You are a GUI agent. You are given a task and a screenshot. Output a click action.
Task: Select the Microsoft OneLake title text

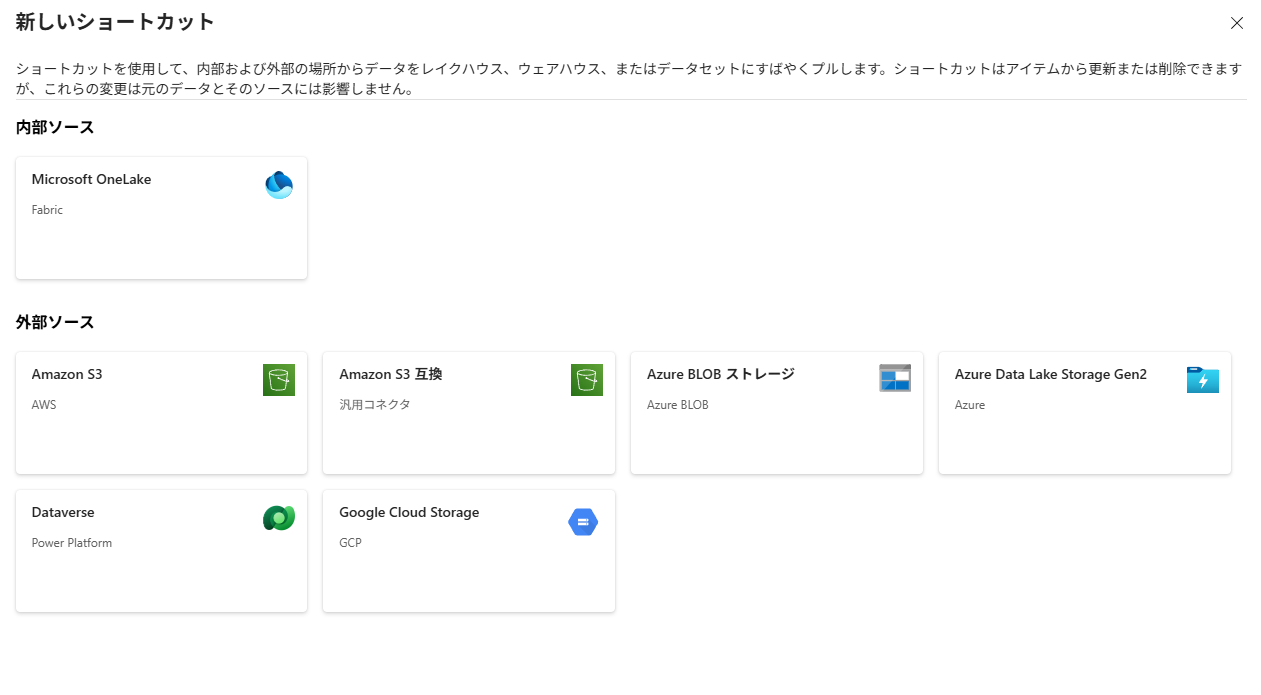91,179
